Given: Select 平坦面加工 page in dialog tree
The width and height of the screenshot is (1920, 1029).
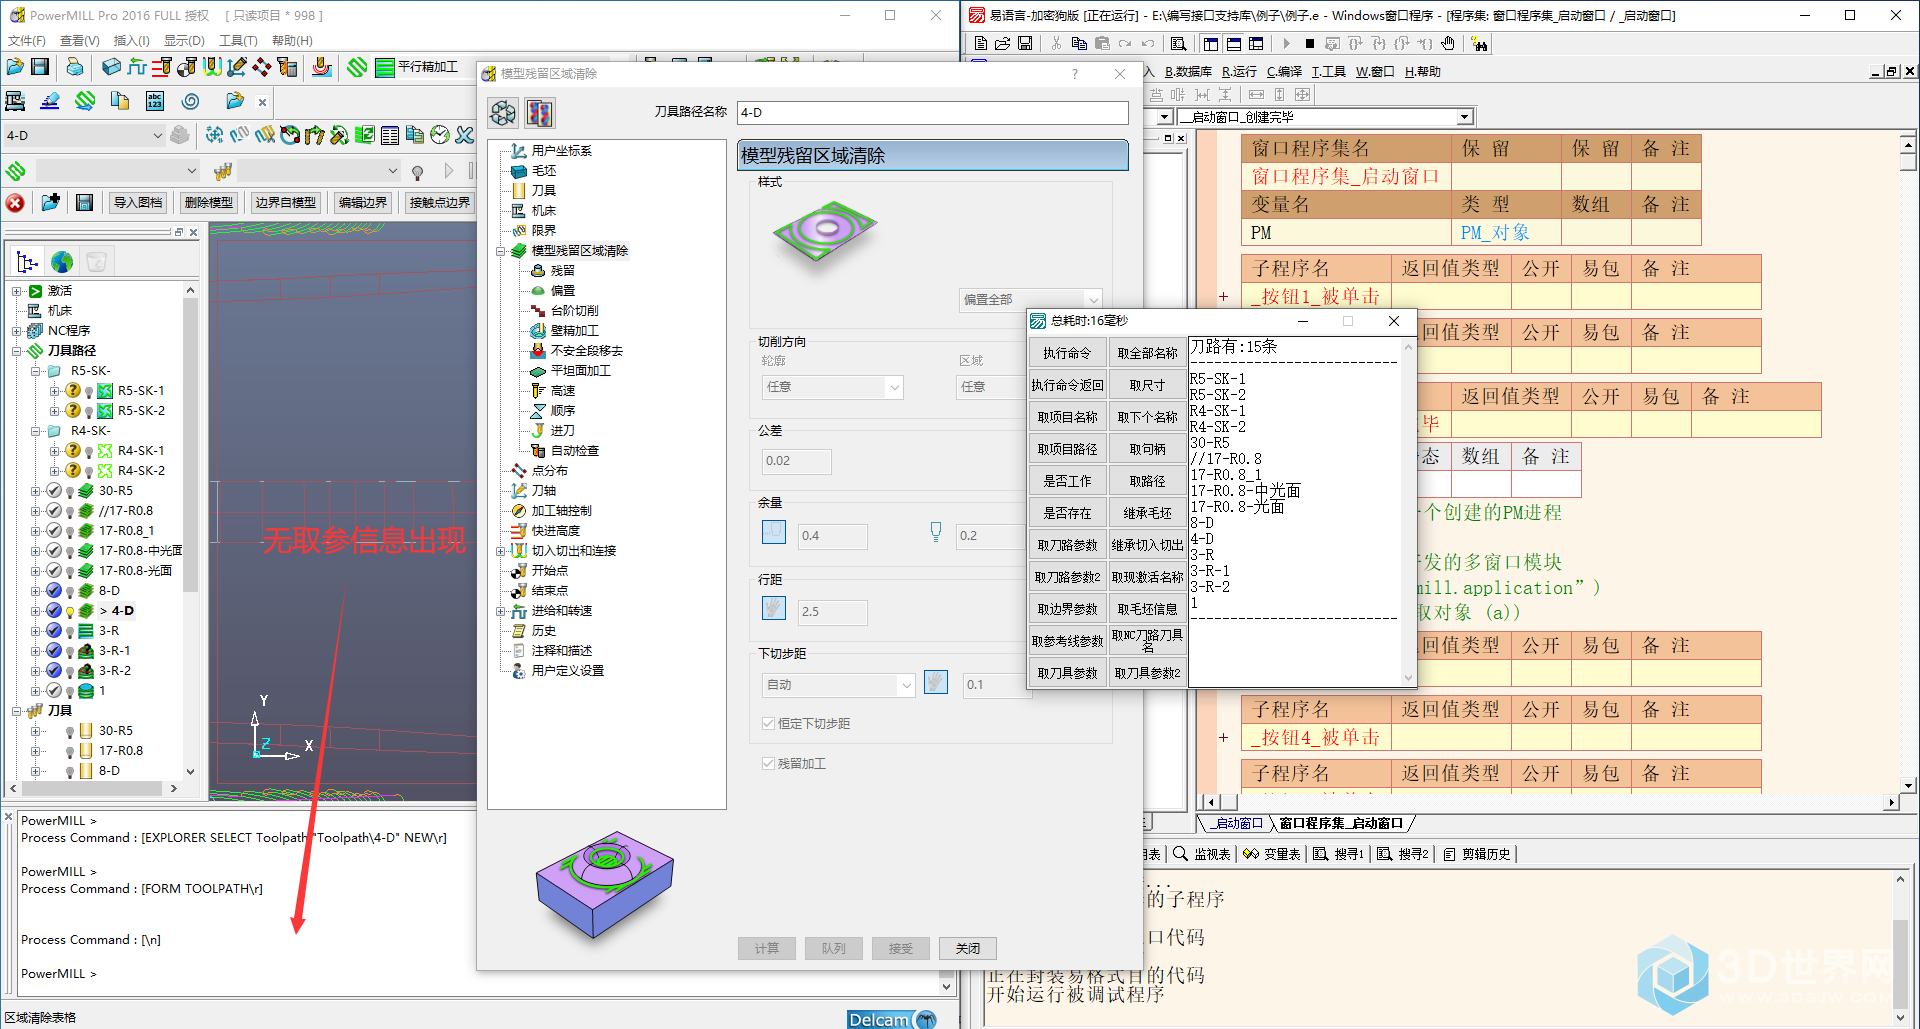Looking at the screenshot, I should [580, 371].
